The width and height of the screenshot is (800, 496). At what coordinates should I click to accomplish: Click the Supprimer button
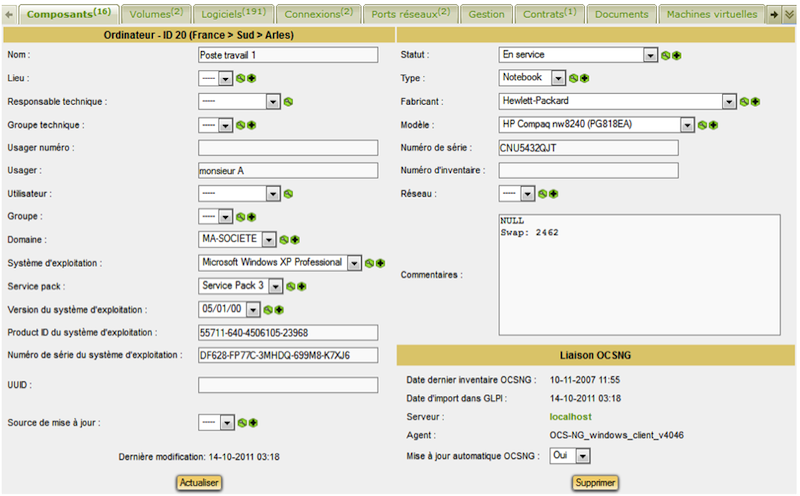[x=594, y=483]
